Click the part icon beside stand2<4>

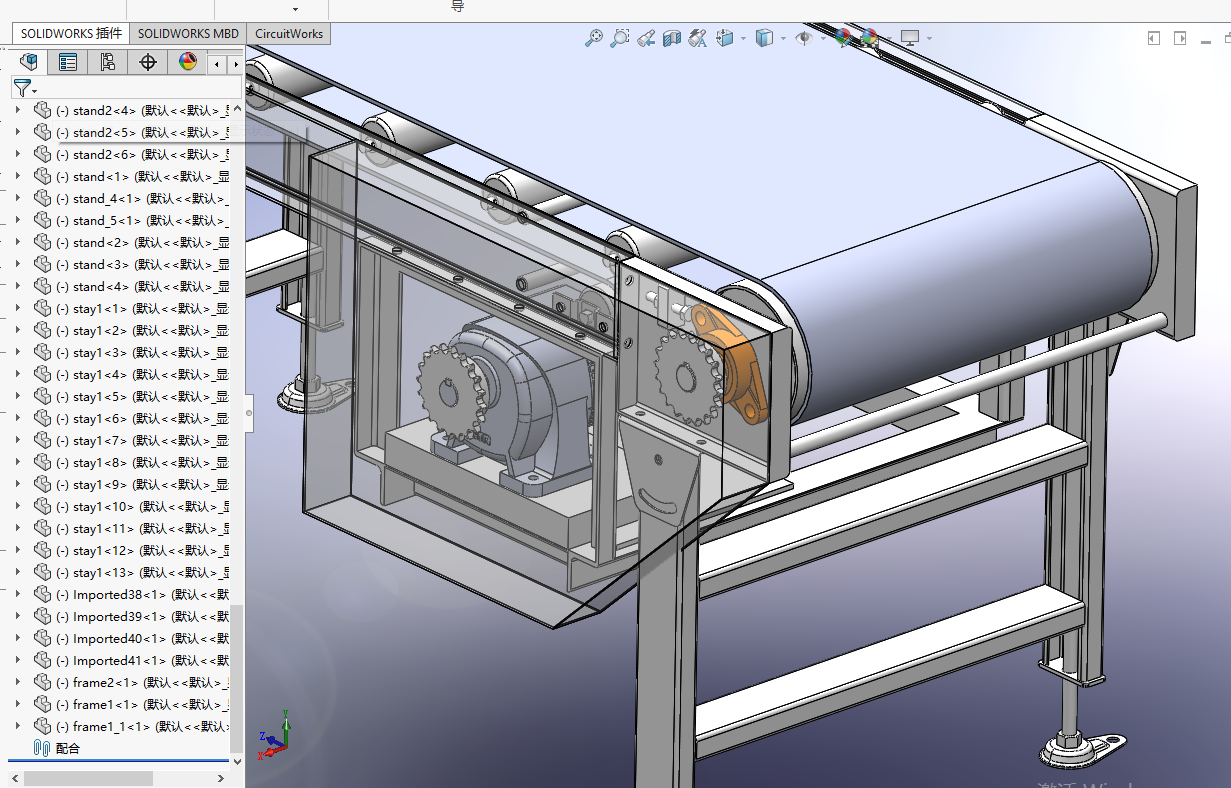pos(42,110)
